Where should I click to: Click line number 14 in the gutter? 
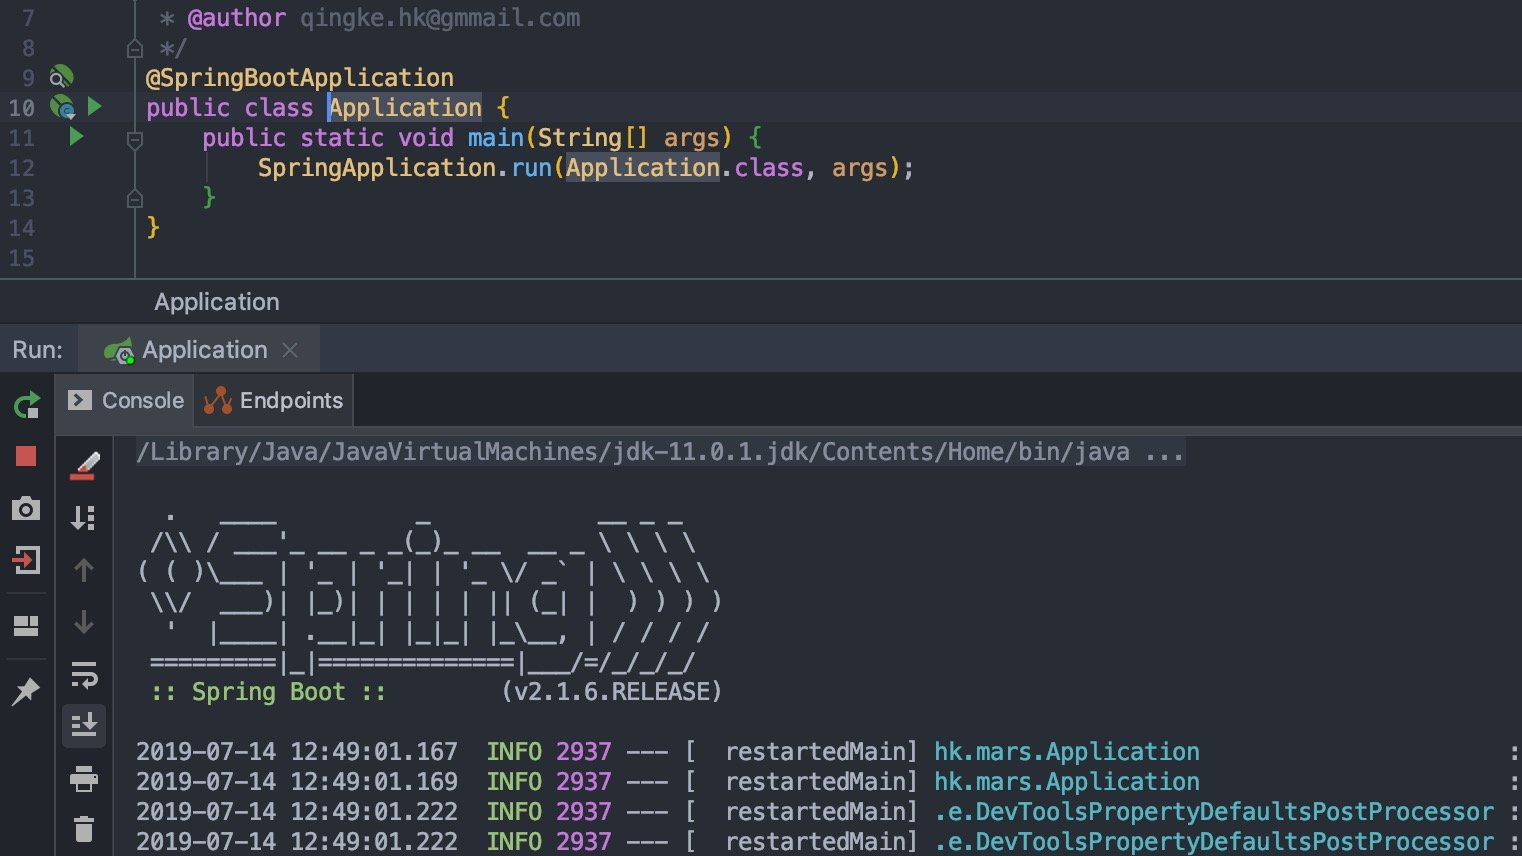pyautogui.click(x=21, y=228)
